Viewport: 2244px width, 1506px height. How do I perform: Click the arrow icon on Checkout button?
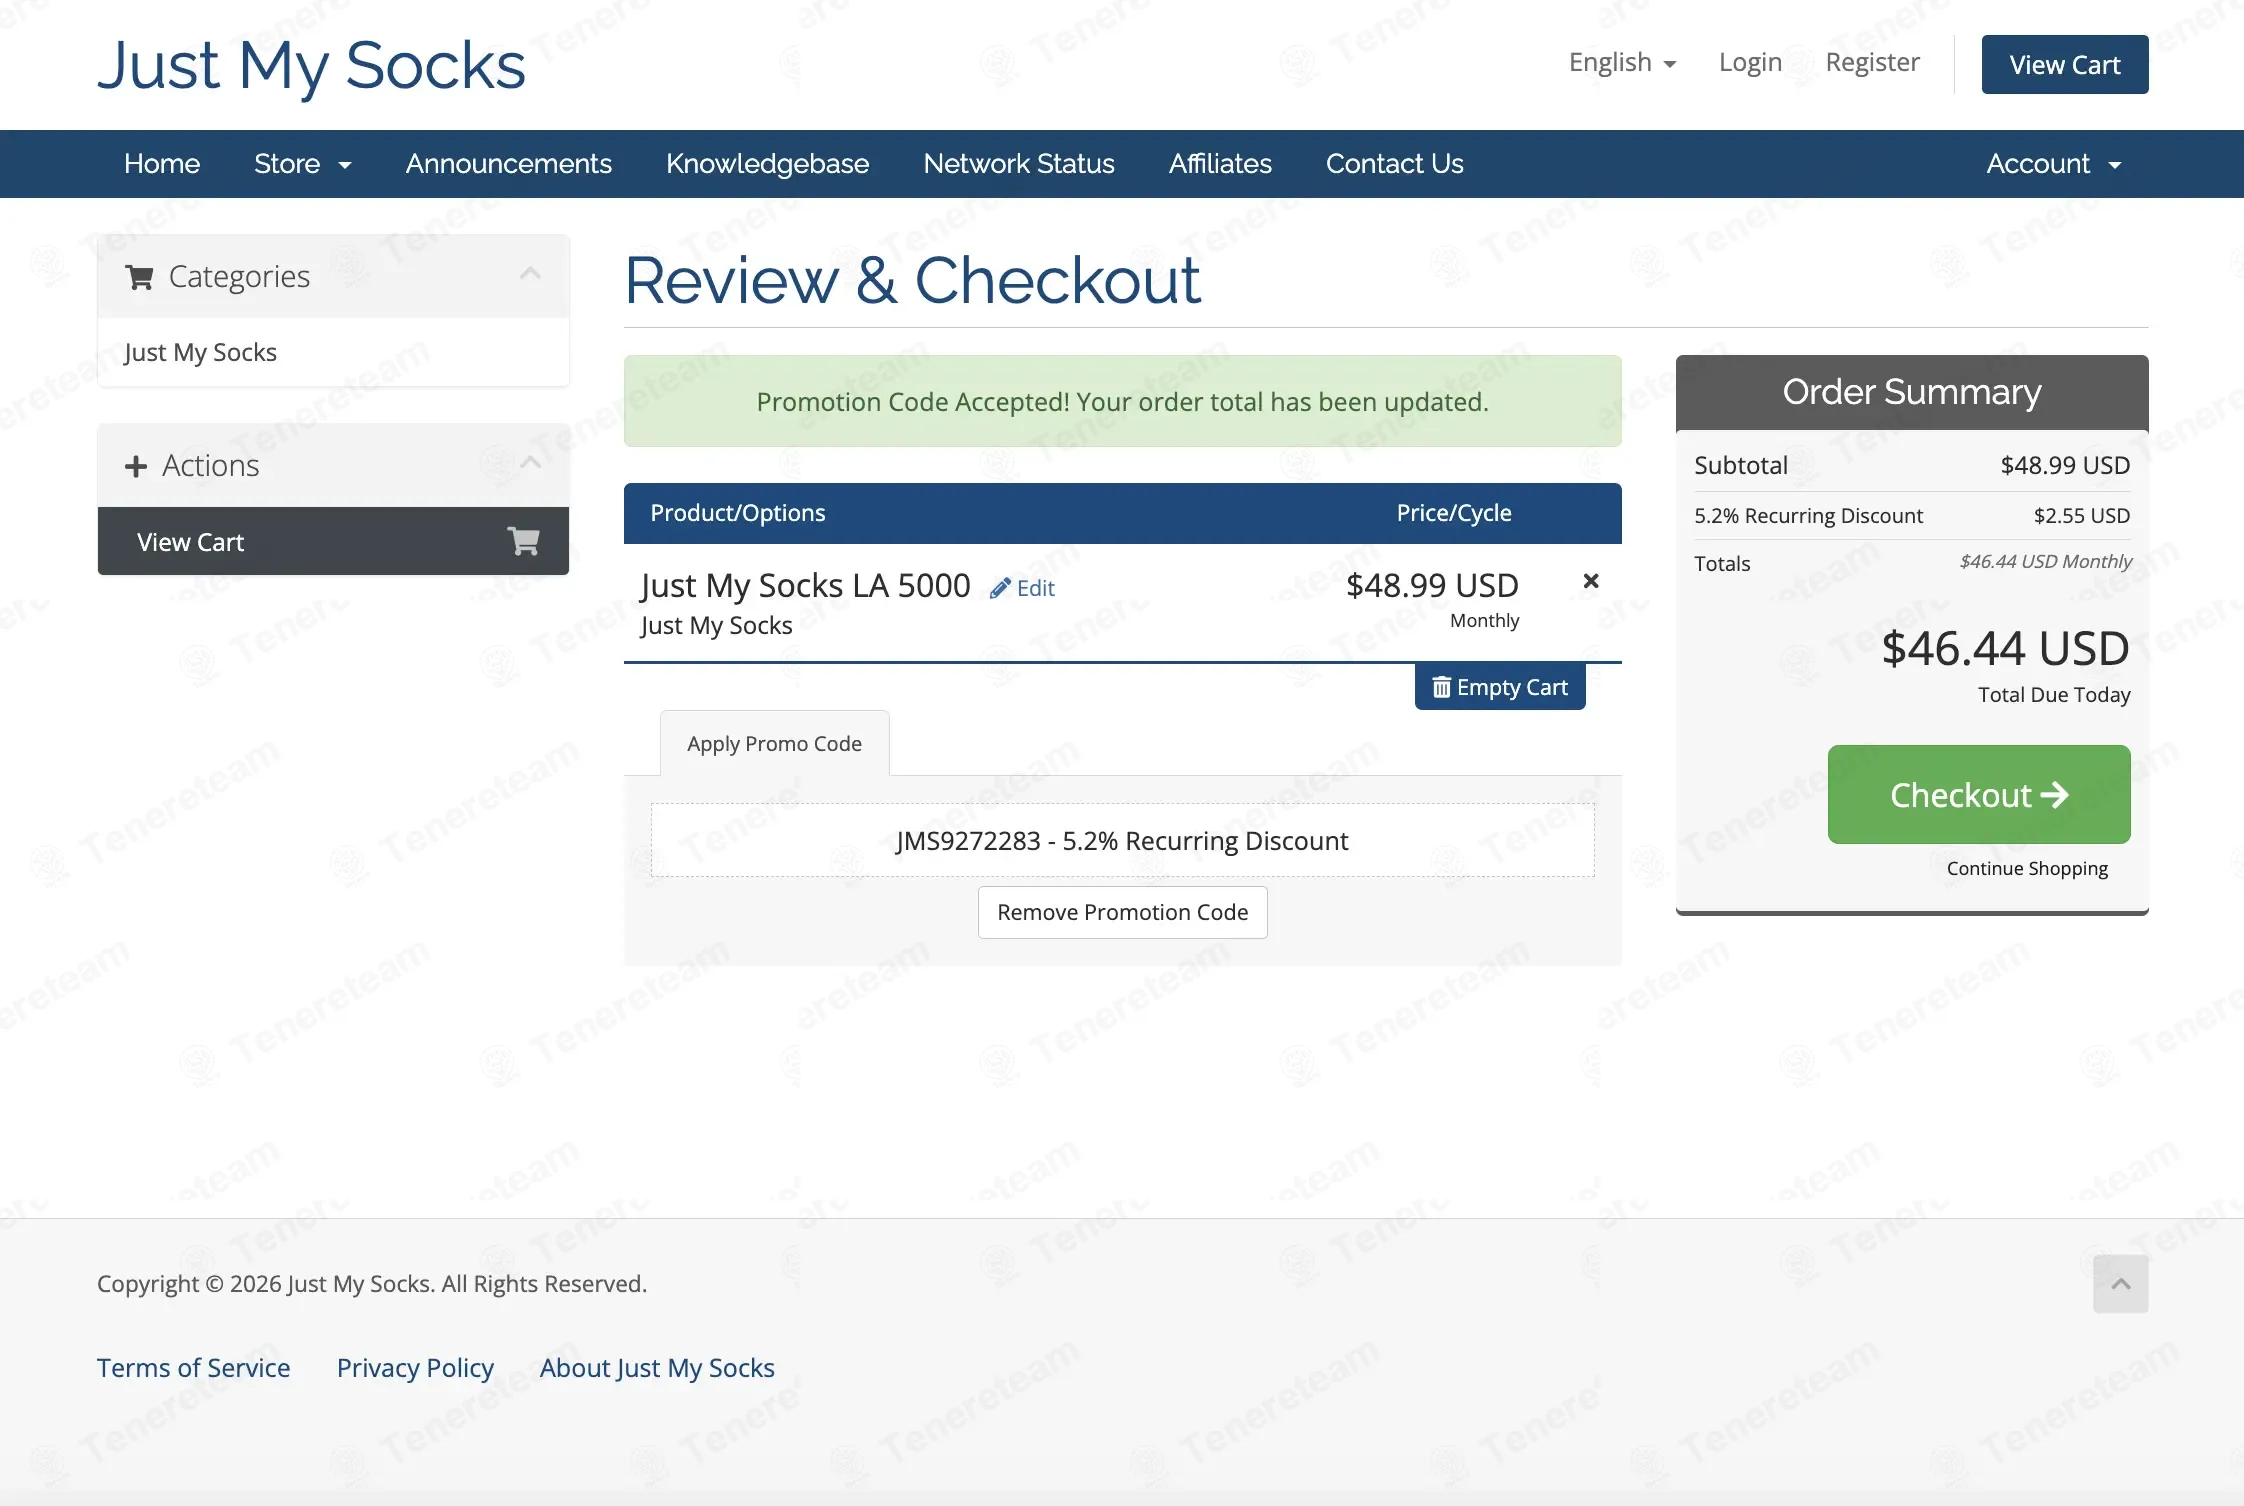[2055, 795]
